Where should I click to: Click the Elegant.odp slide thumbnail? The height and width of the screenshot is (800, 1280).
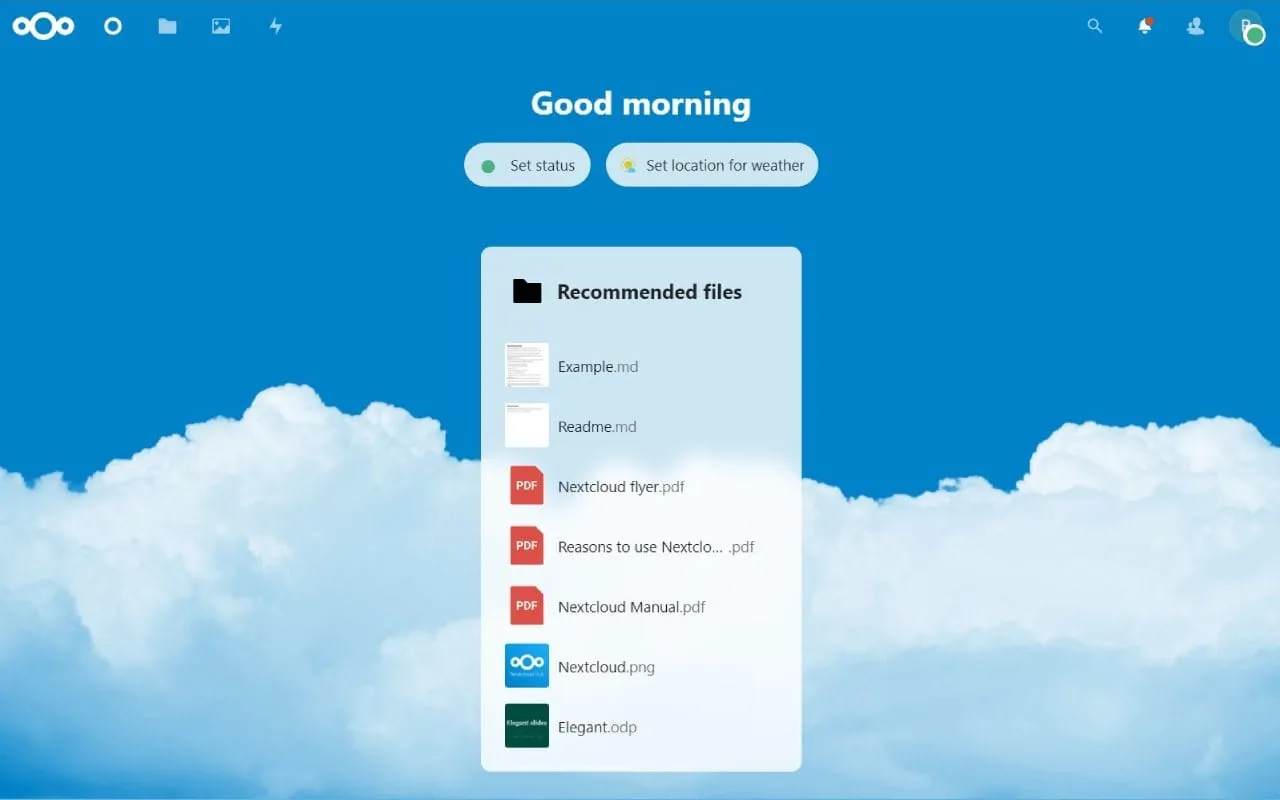pos(527,725)
